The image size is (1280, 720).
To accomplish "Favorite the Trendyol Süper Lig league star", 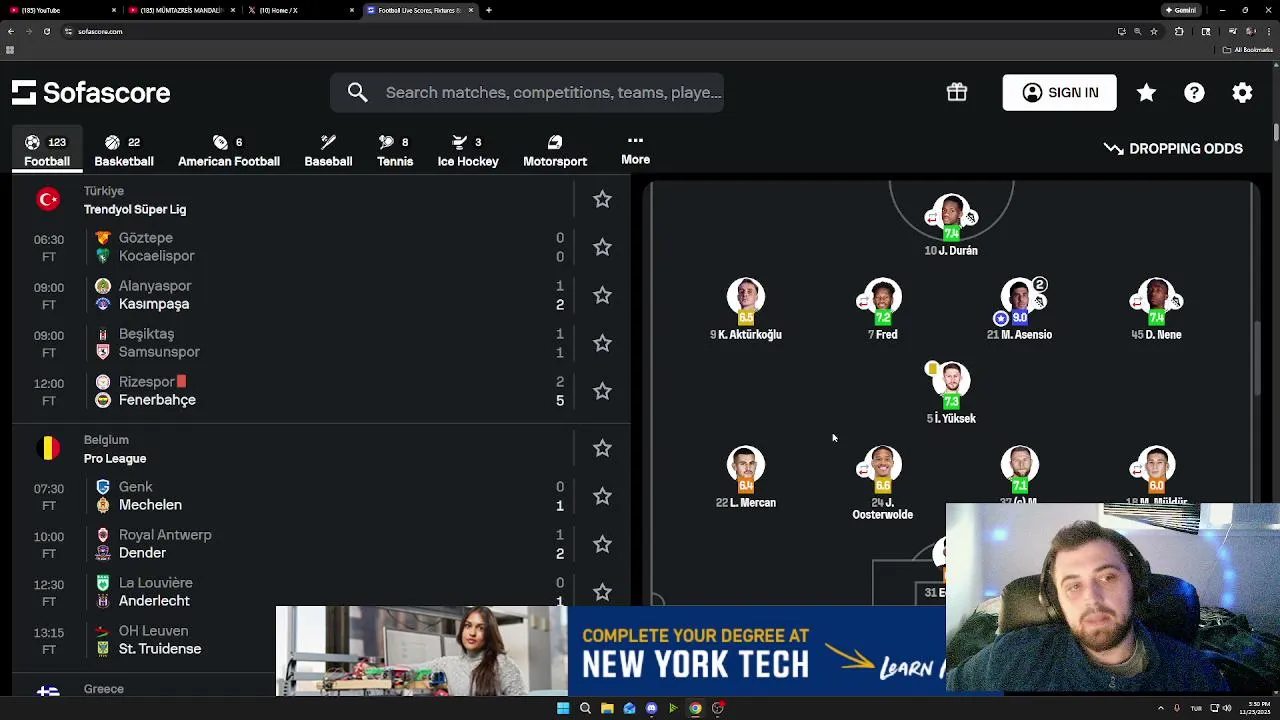I will point(602,199).
